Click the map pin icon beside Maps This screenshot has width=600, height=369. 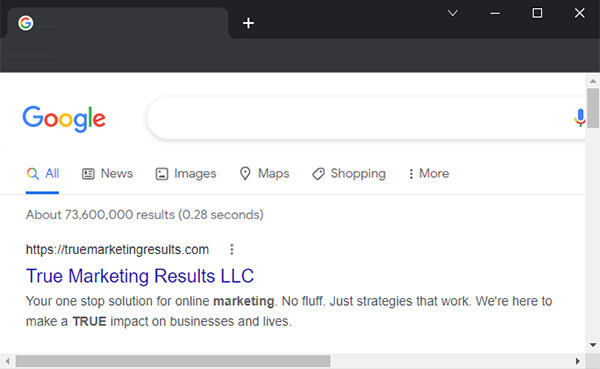(x=245, y=173)
